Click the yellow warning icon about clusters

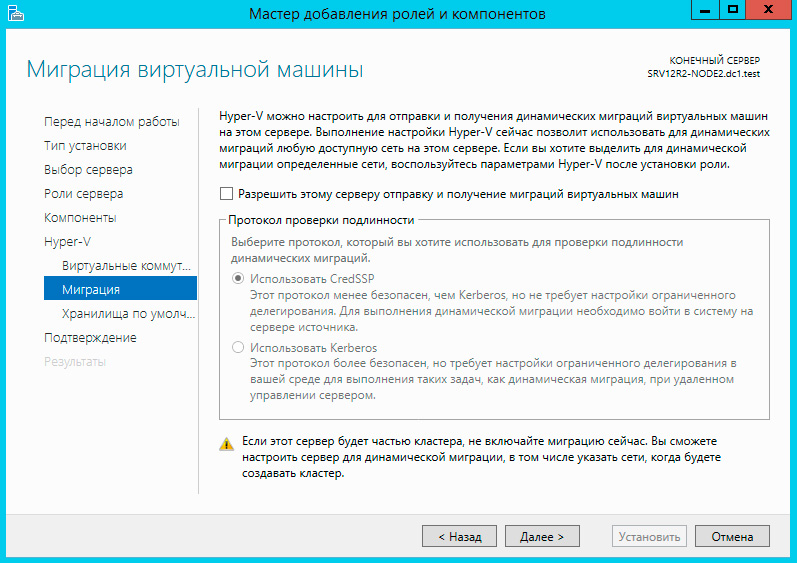click(227, 442)
